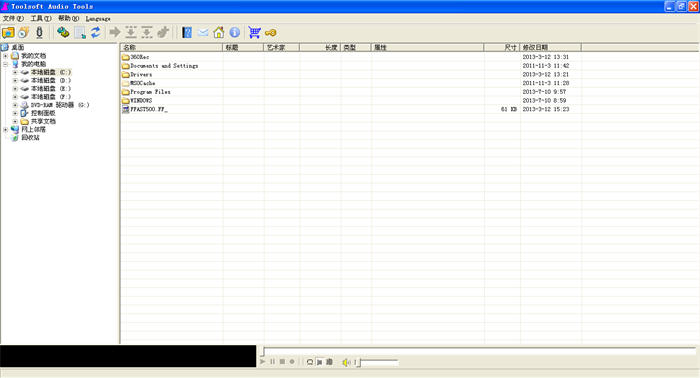Viewport: 700px width, 378px height.
Task: Select the Drivers folder row
Action: tap(141, 75)
